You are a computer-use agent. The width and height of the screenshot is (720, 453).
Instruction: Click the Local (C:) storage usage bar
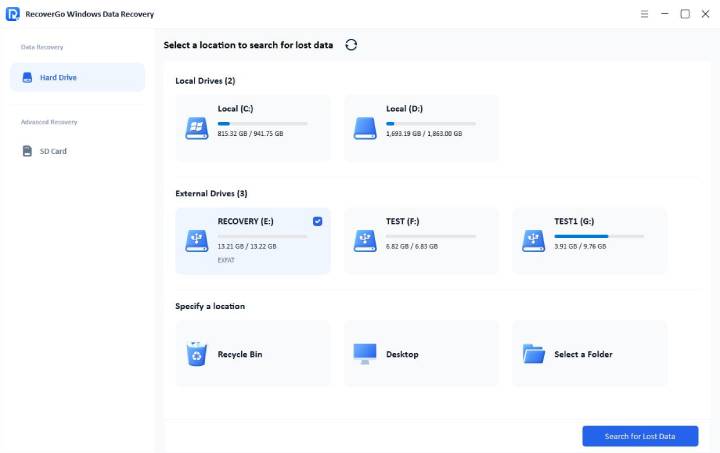[x=262, y=124]
